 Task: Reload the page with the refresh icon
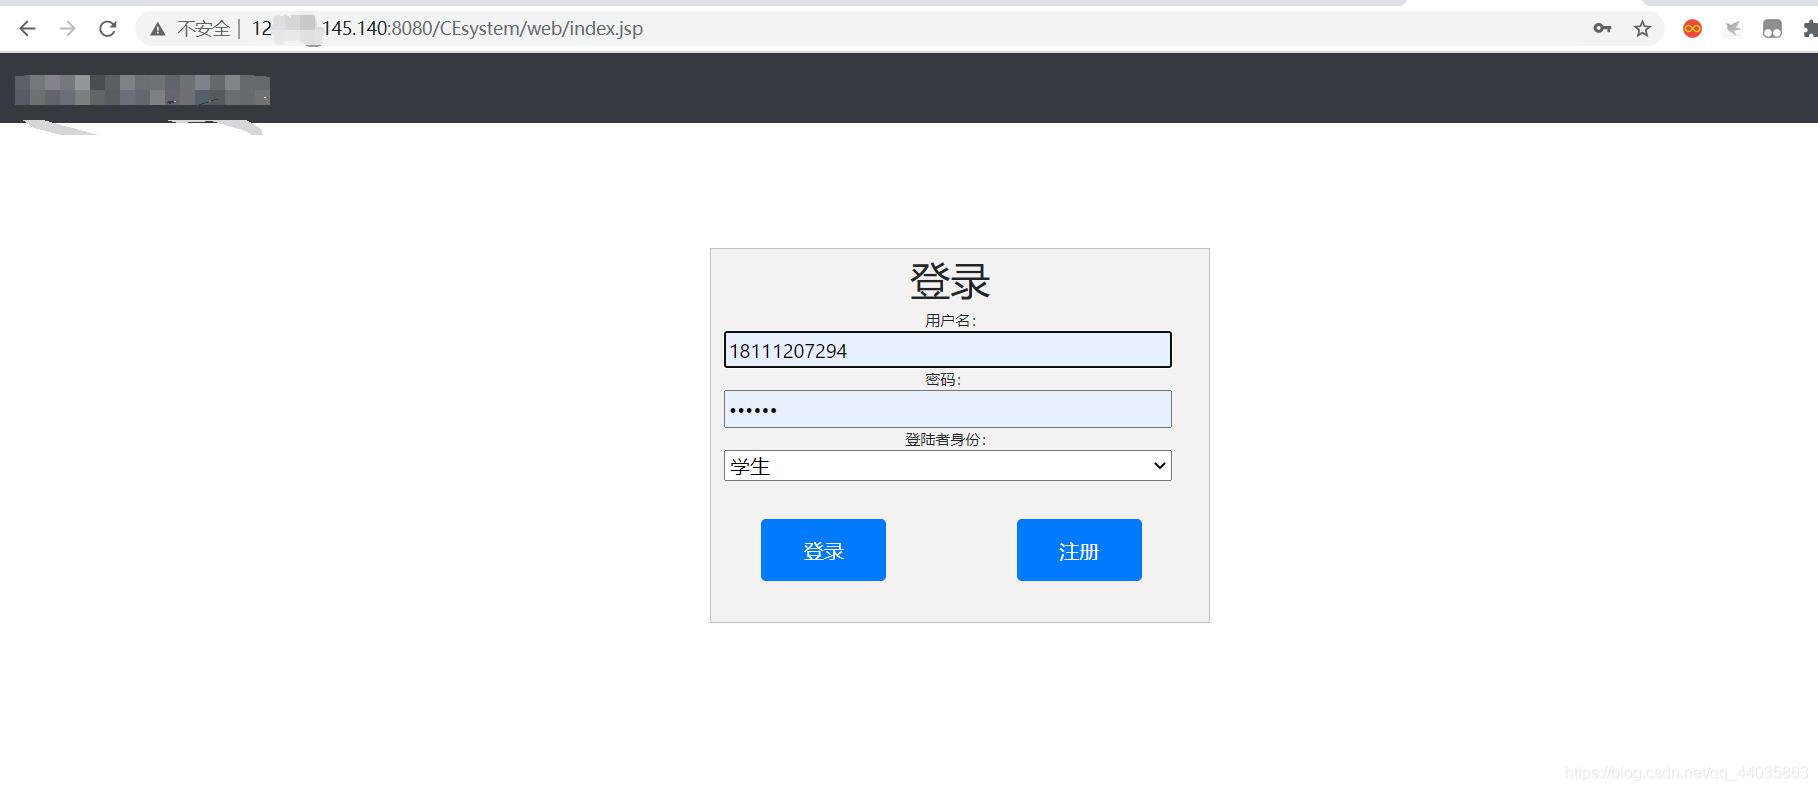point(108,29)
